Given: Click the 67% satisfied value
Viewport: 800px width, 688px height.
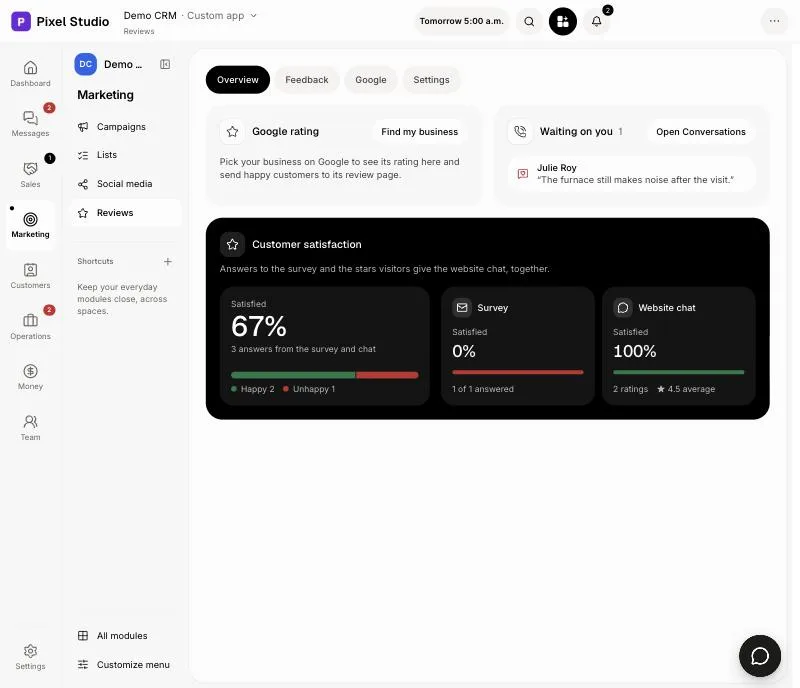Looking at the screenshot, I should [x=259, y=326].
